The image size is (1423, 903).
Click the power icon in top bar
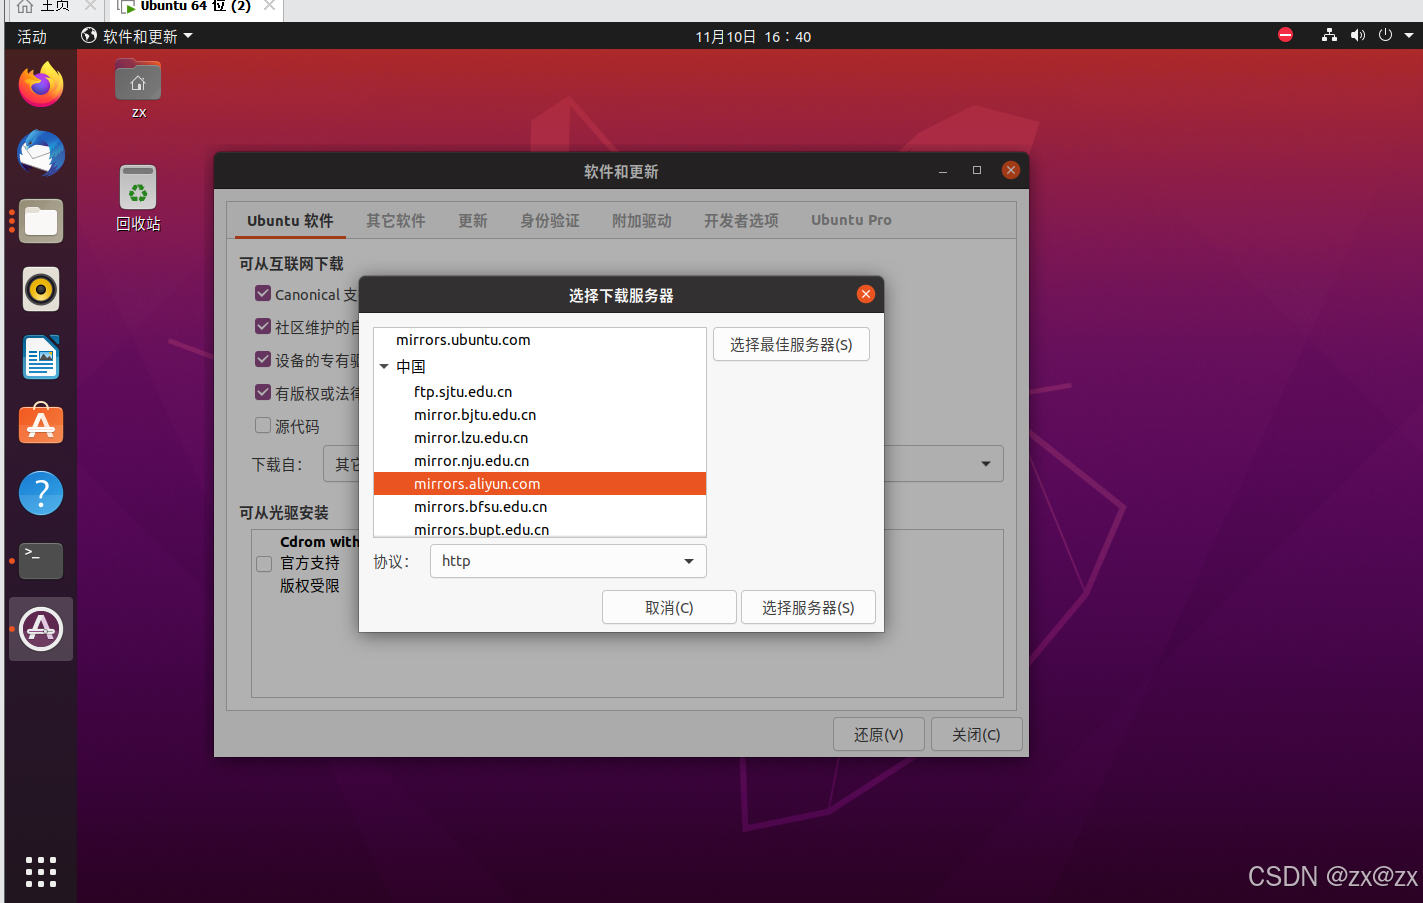1385,35
